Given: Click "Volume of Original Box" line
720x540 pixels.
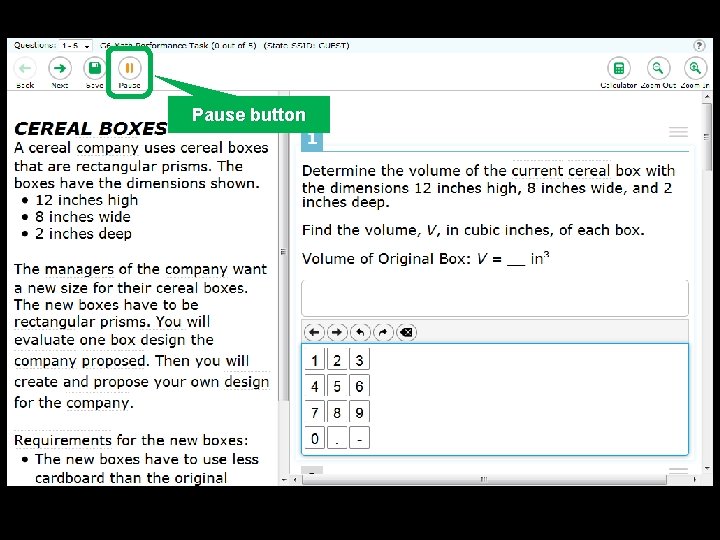Looking at the screenshot, I should click(x=426, y=259).
